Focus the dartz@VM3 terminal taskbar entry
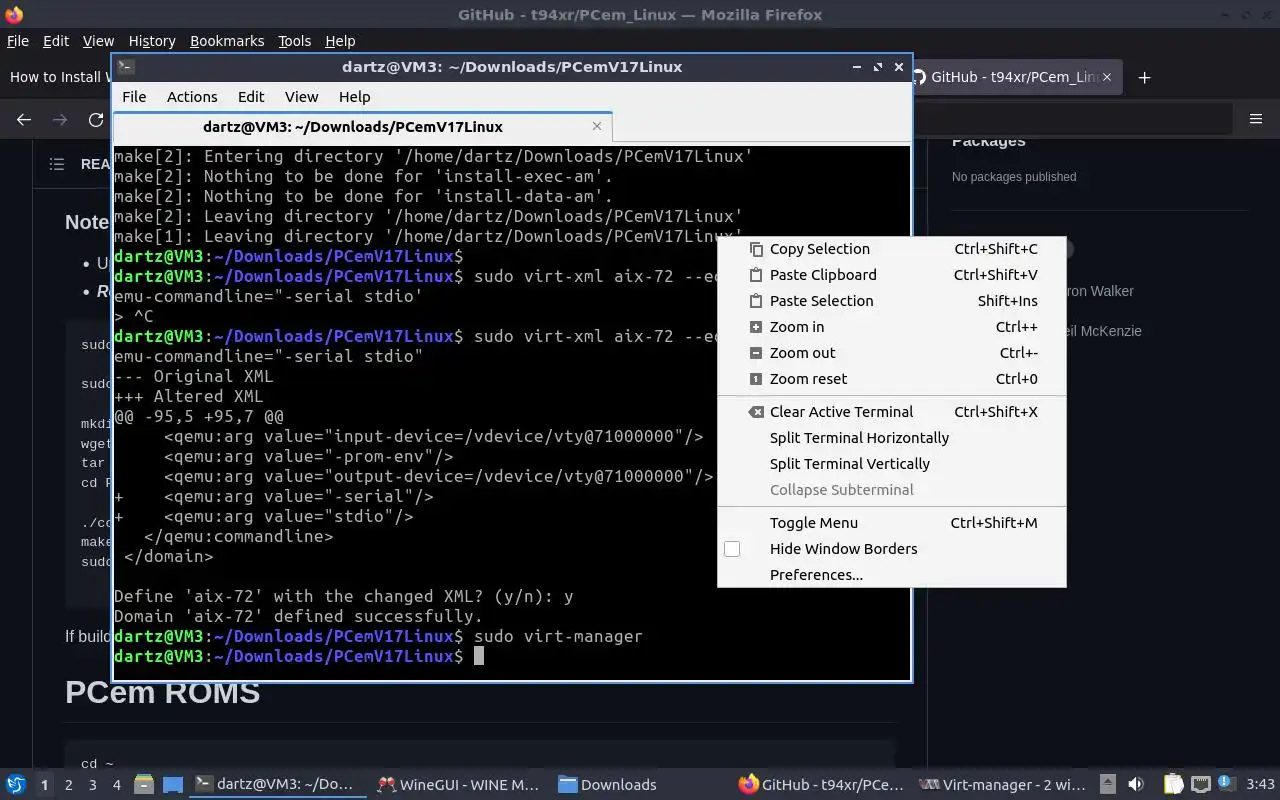 (276, 785)
